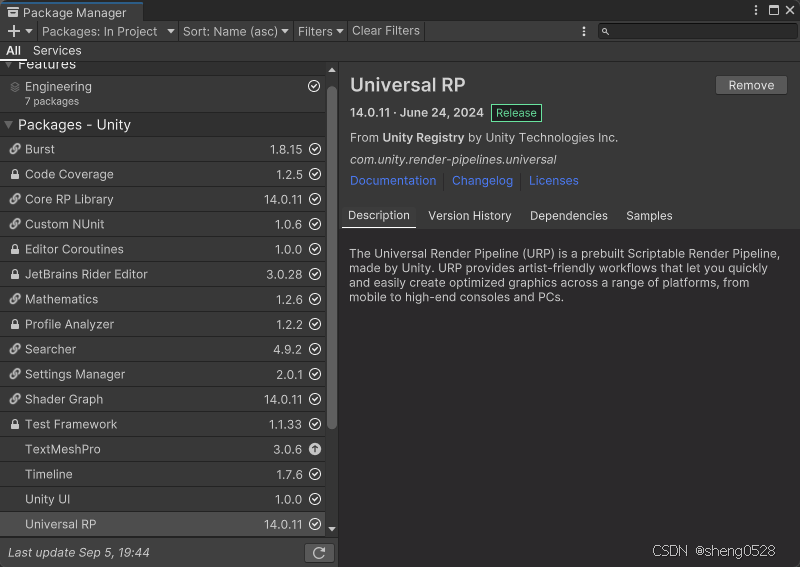Collapse the Packages - Unity section
This screenshot has height=567, width=800.
[x=9, y=125]
